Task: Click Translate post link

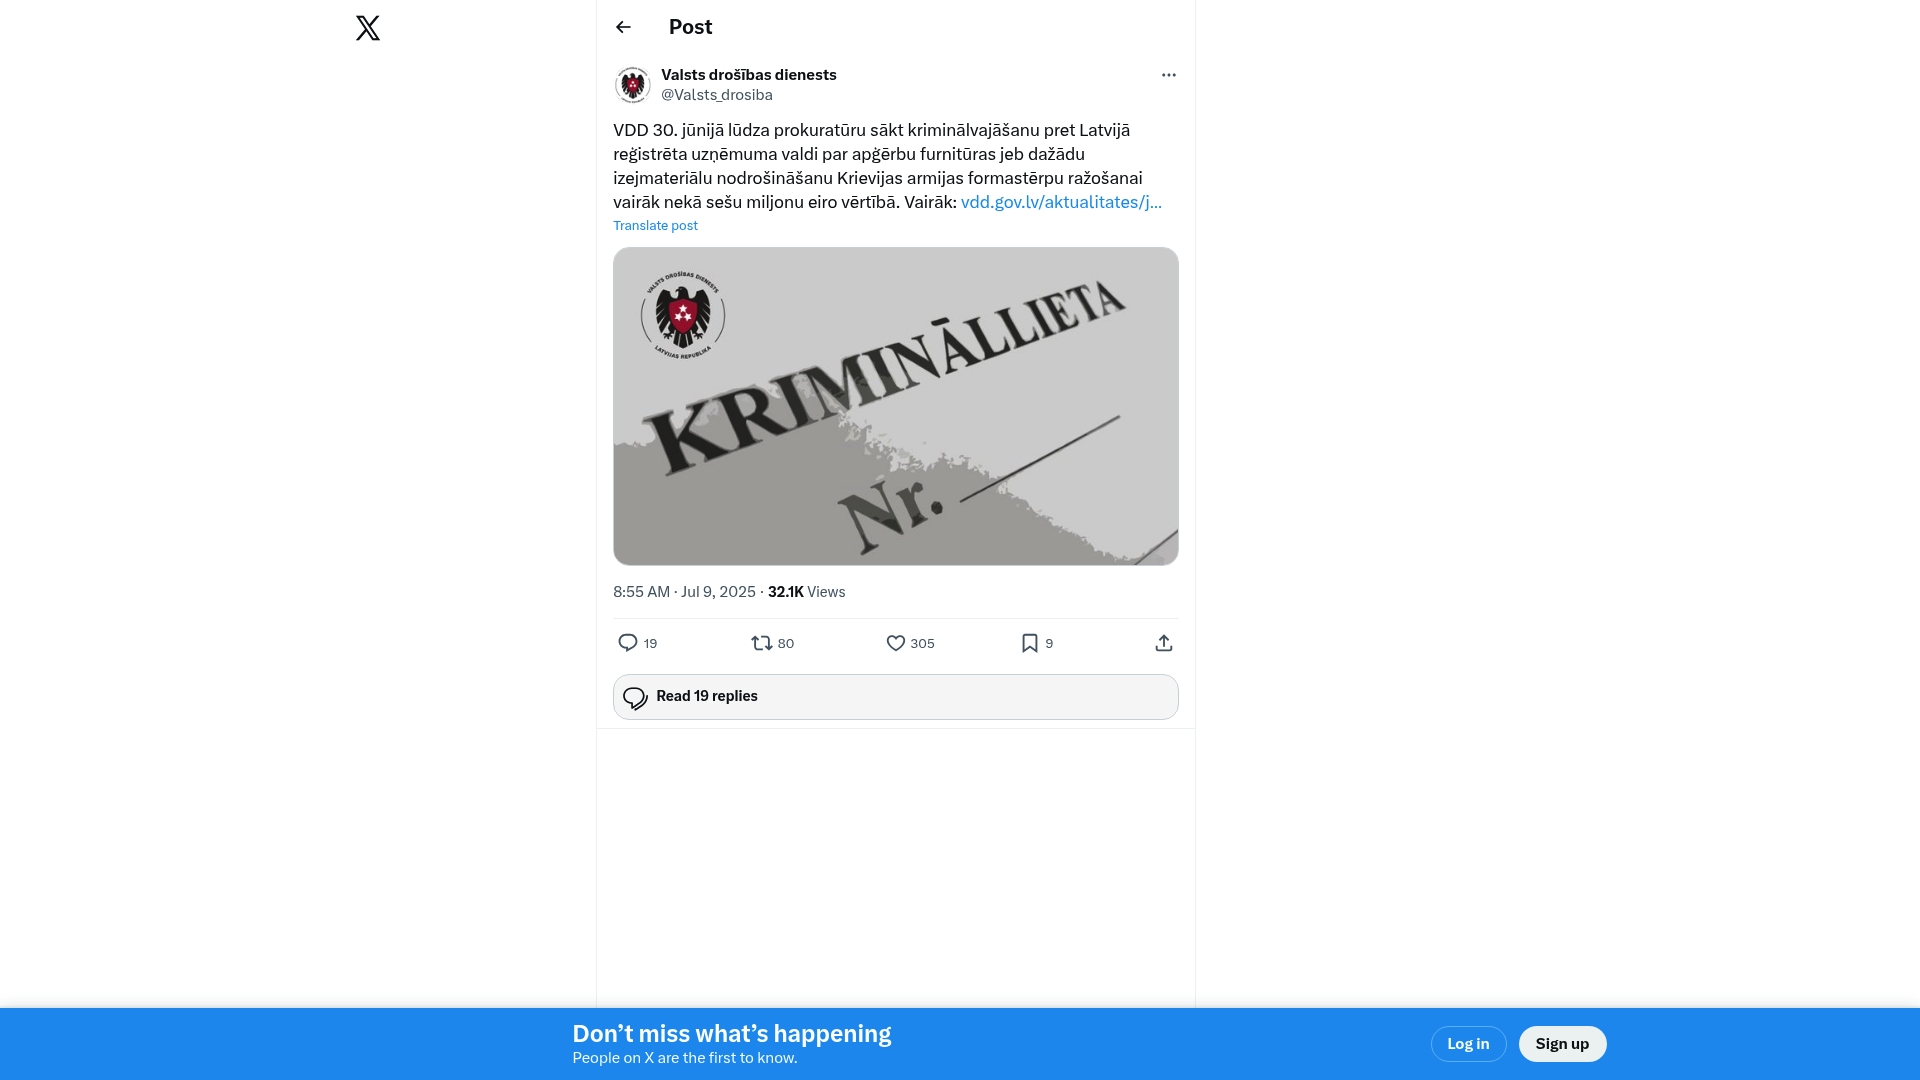Action: pos(655,226)
